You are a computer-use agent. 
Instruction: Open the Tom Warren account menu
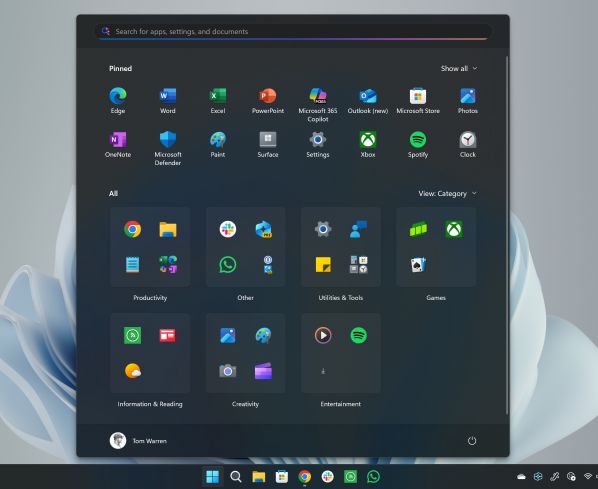pos(138,441)
